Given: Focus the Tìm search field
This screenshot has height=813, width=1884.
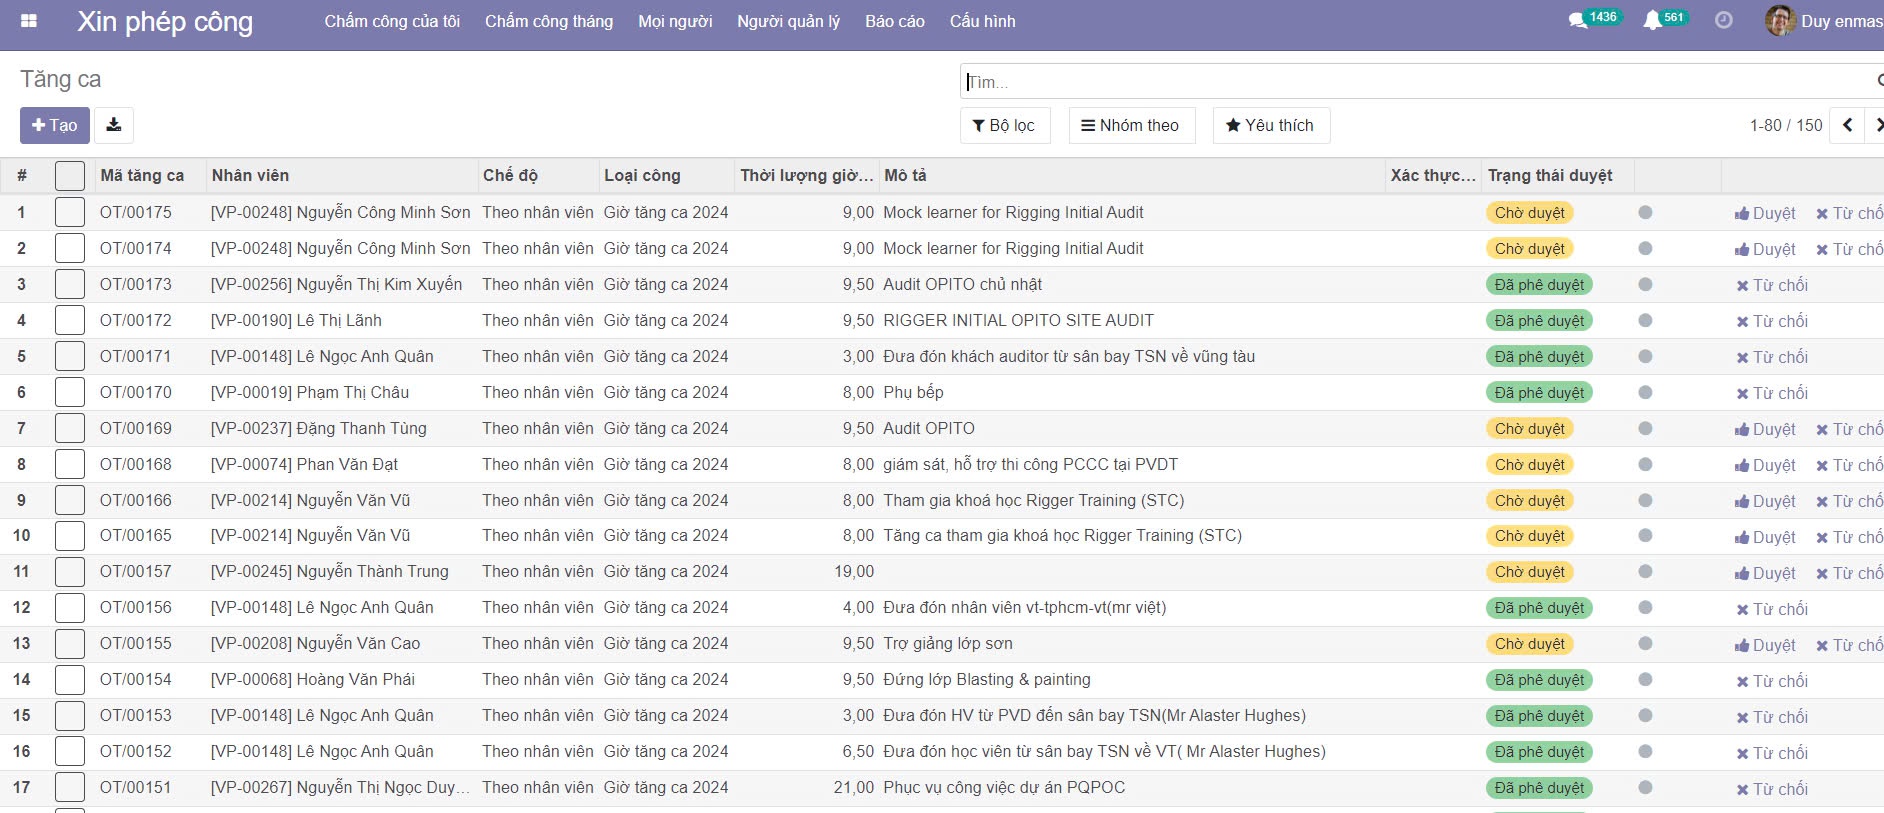Looking at the screenshot, I should click(1400, 82).
